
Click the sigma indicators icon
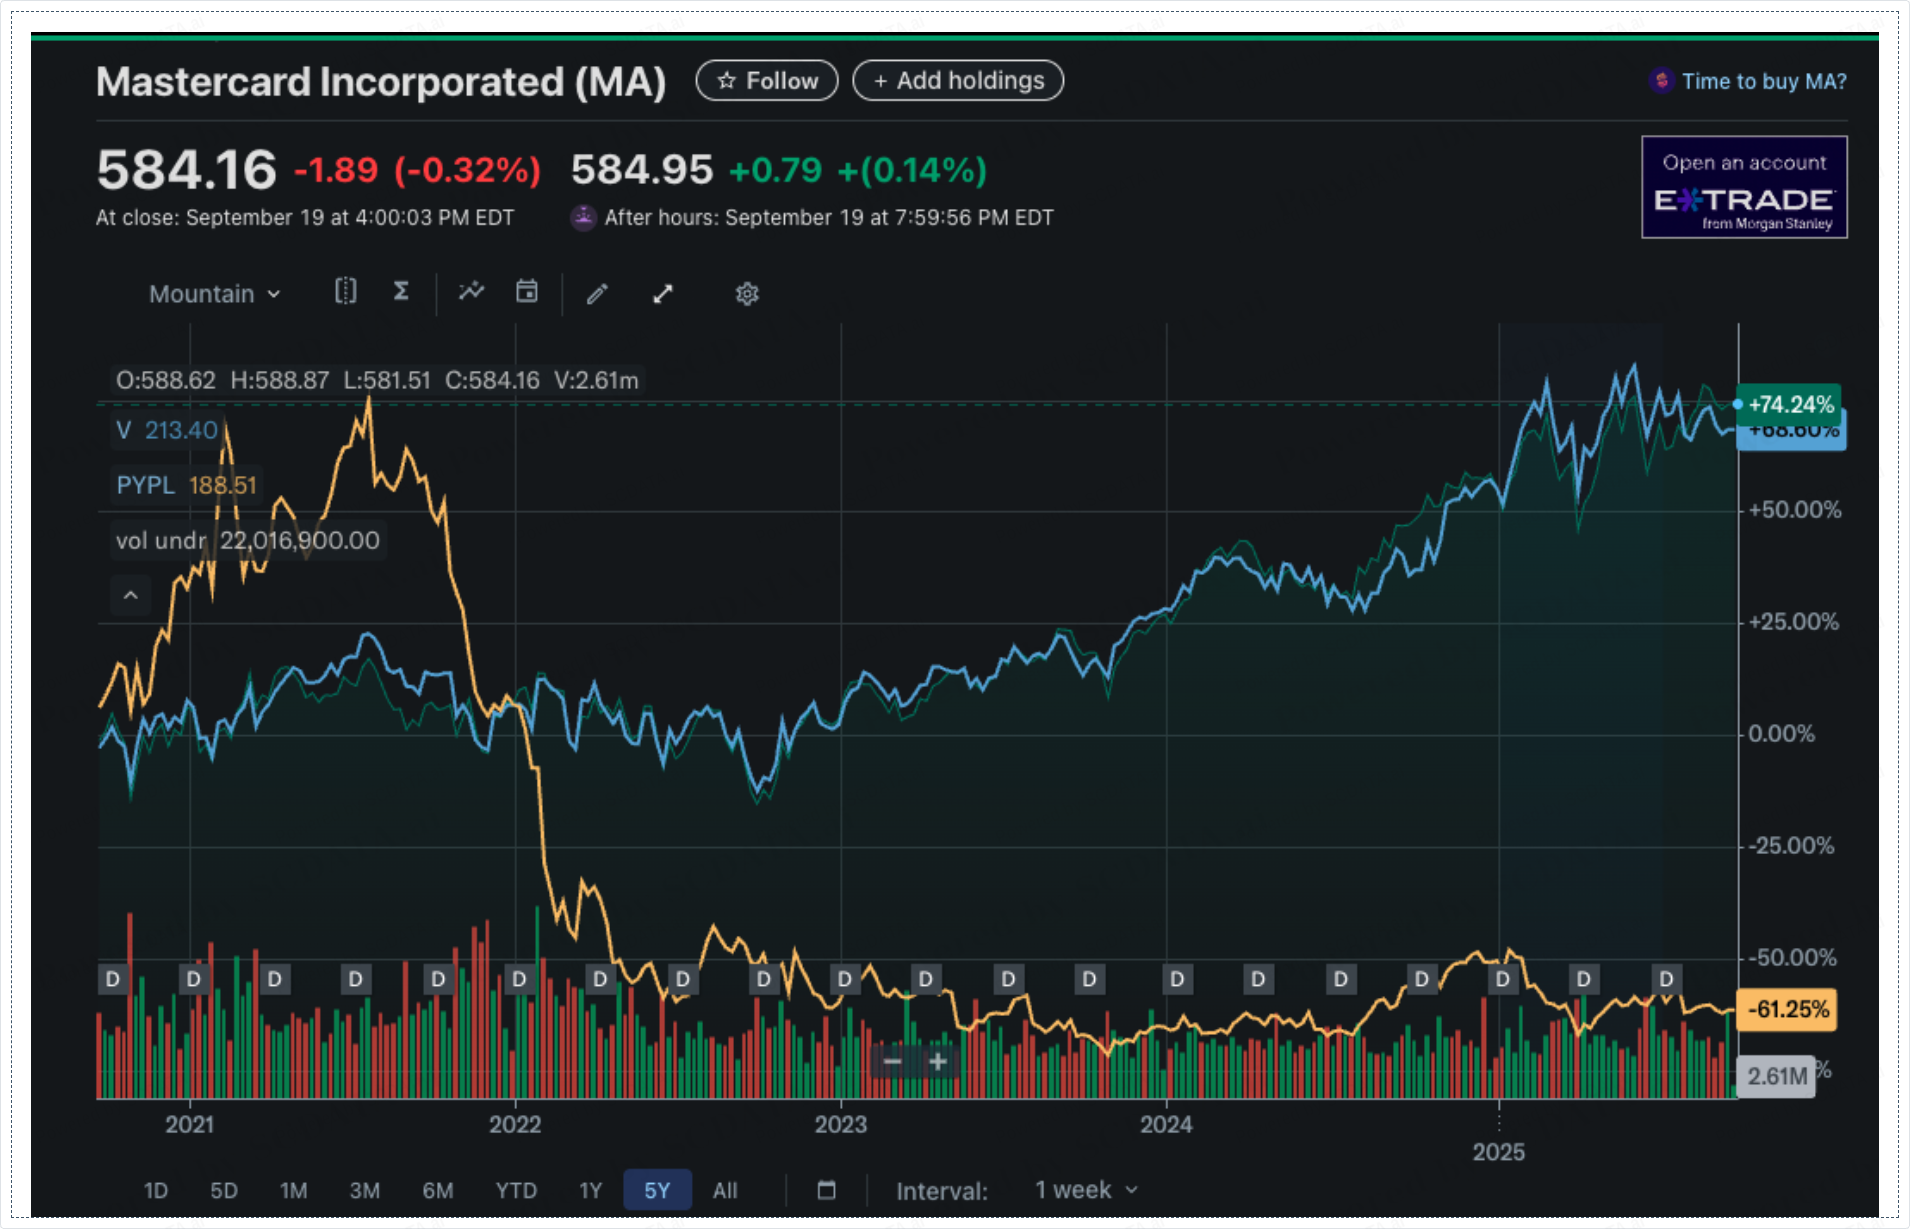(x=401, y=292)
